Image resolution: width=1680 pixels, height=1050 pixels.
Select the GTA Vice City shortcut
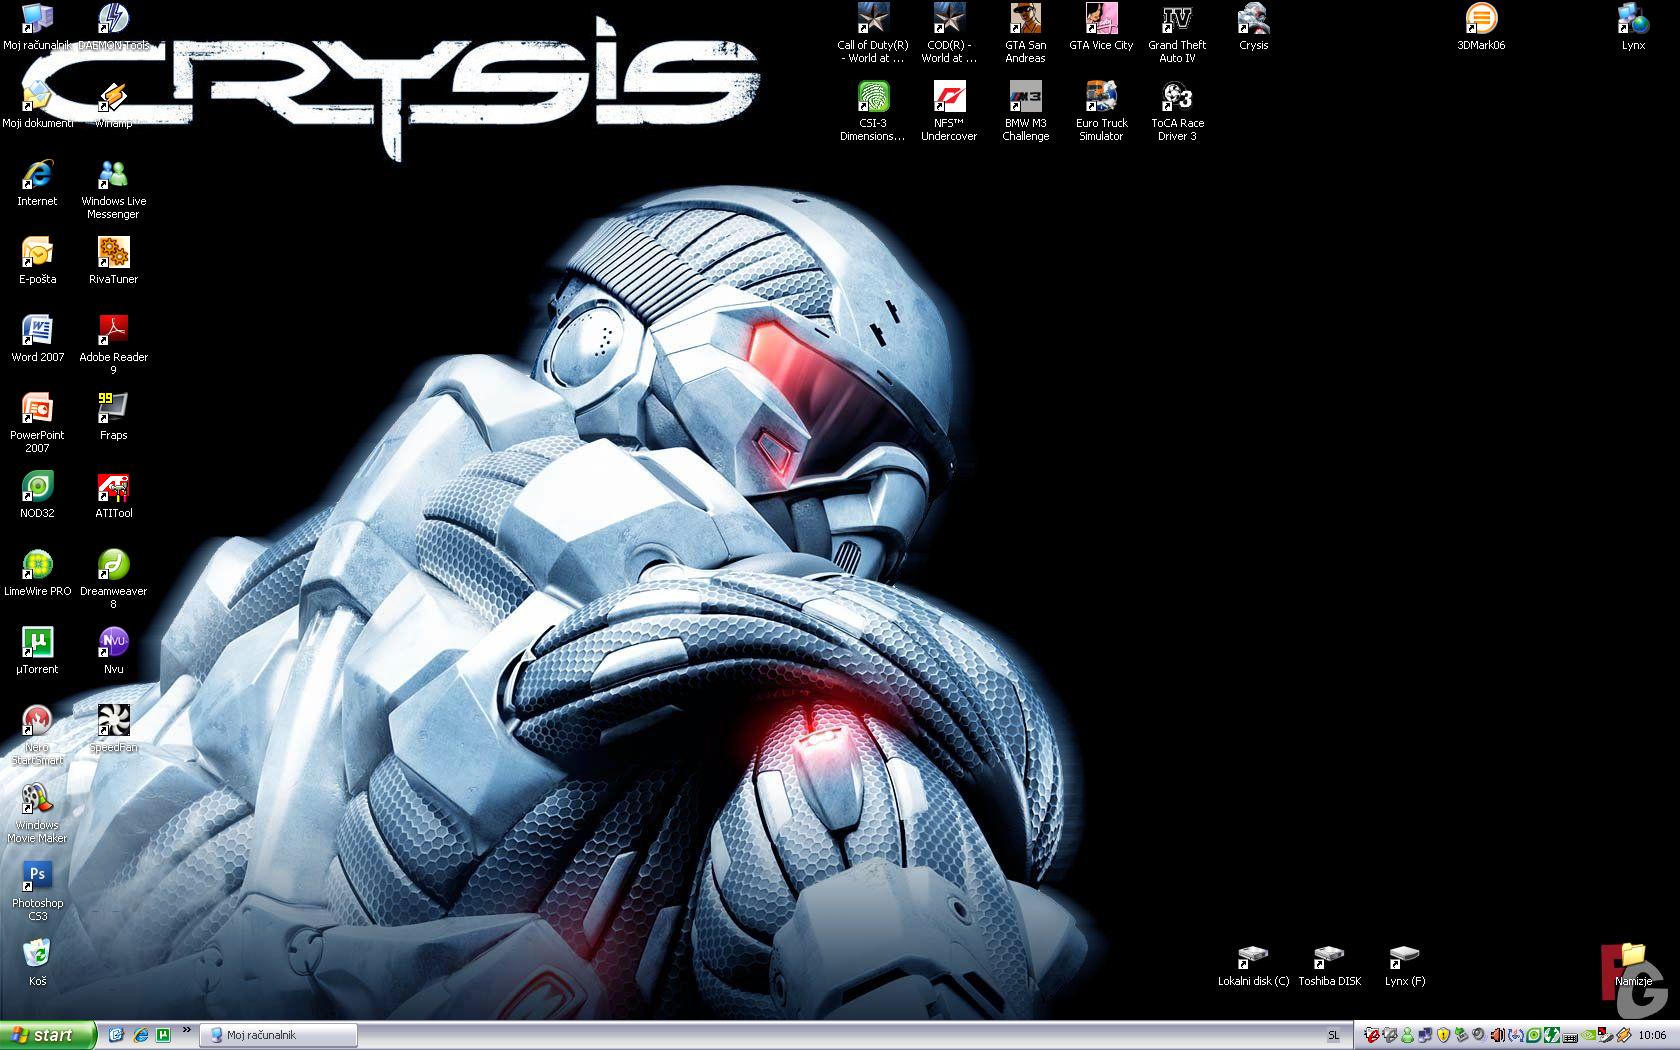pos(1101,27)
